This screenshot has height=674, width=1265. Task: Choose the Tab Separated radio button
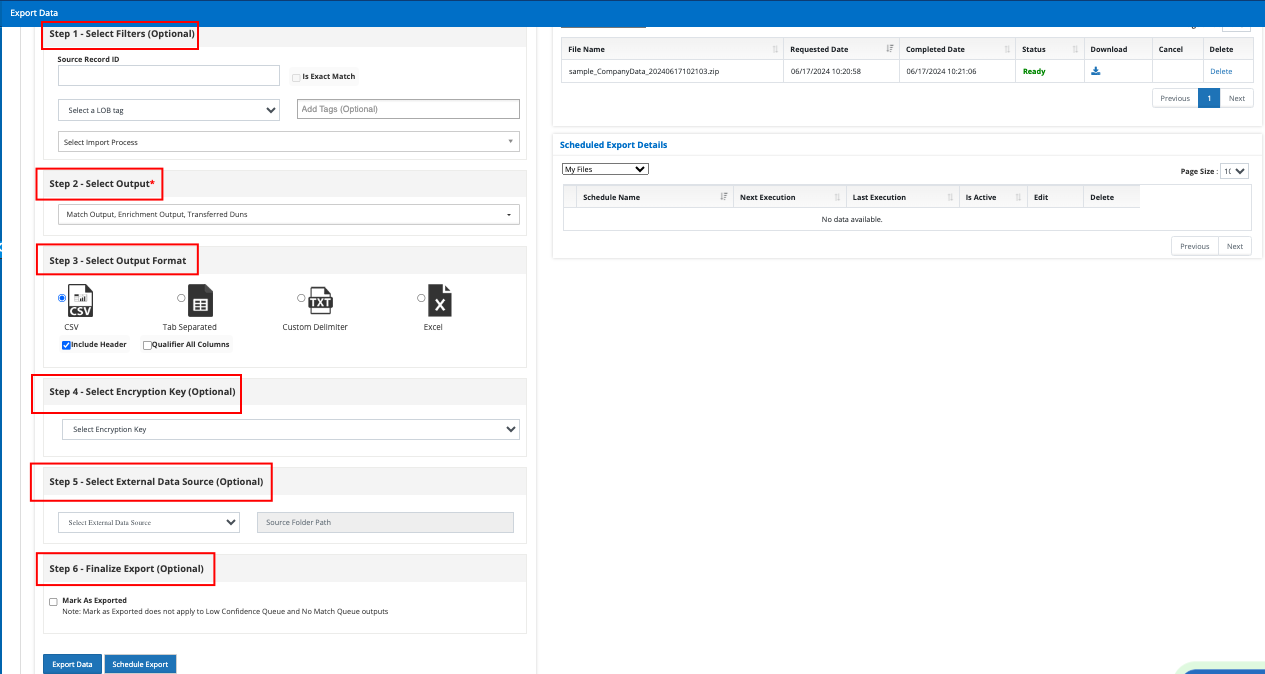pyautogui.click(x=181, y=298)
